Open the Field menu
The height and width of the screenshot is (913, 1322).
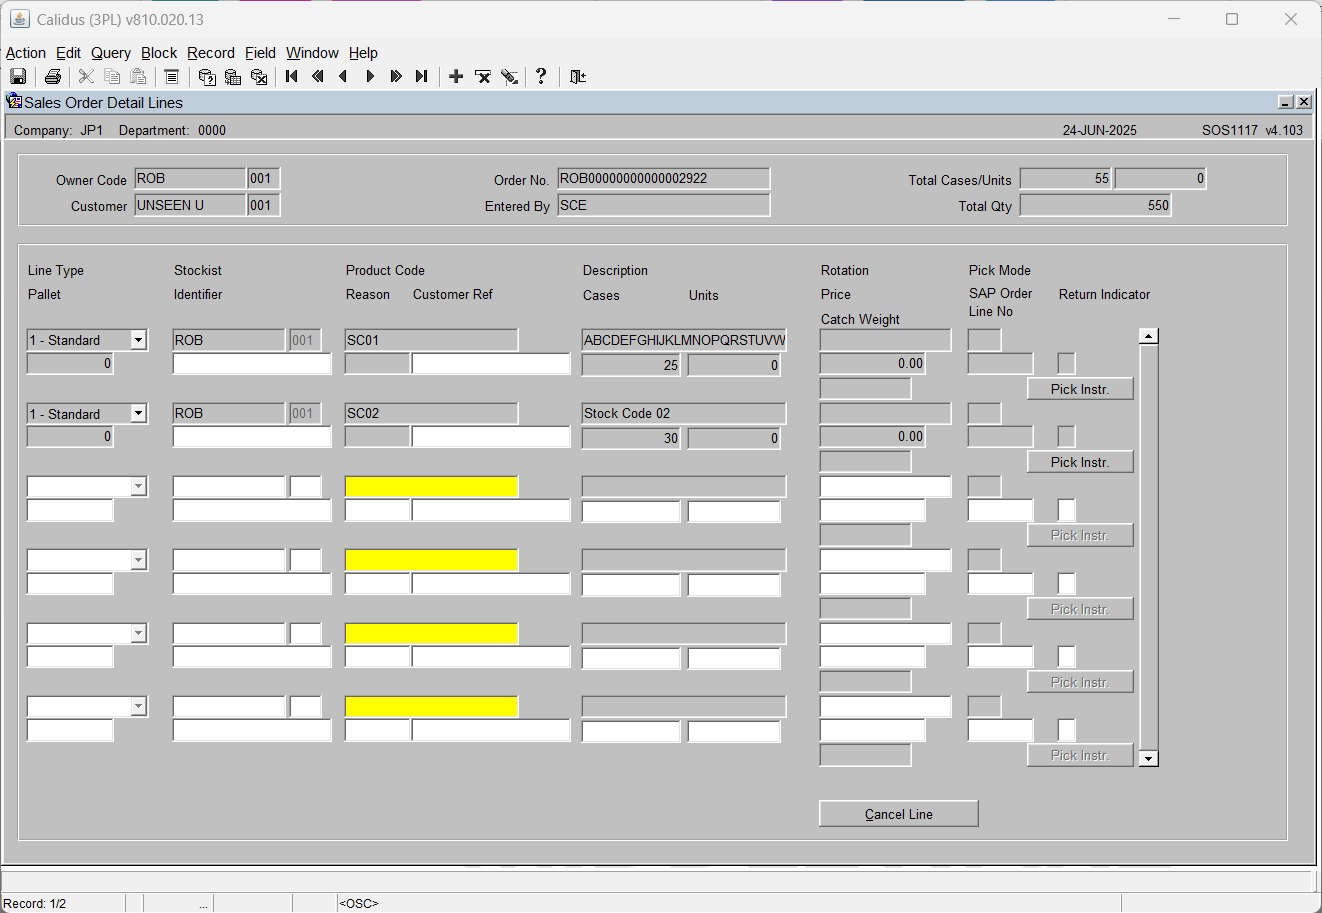click(261, 53)
